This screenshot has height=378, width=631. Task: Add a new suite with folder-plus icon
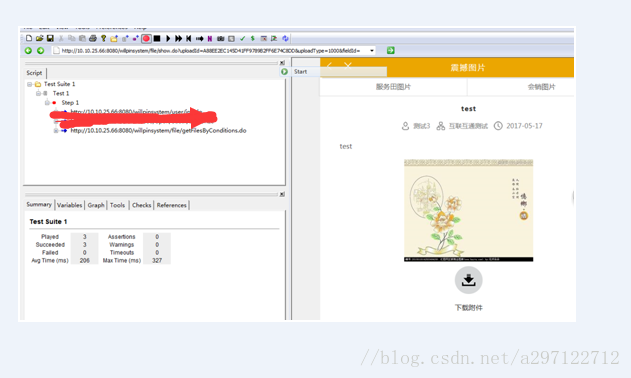(114, 38)
